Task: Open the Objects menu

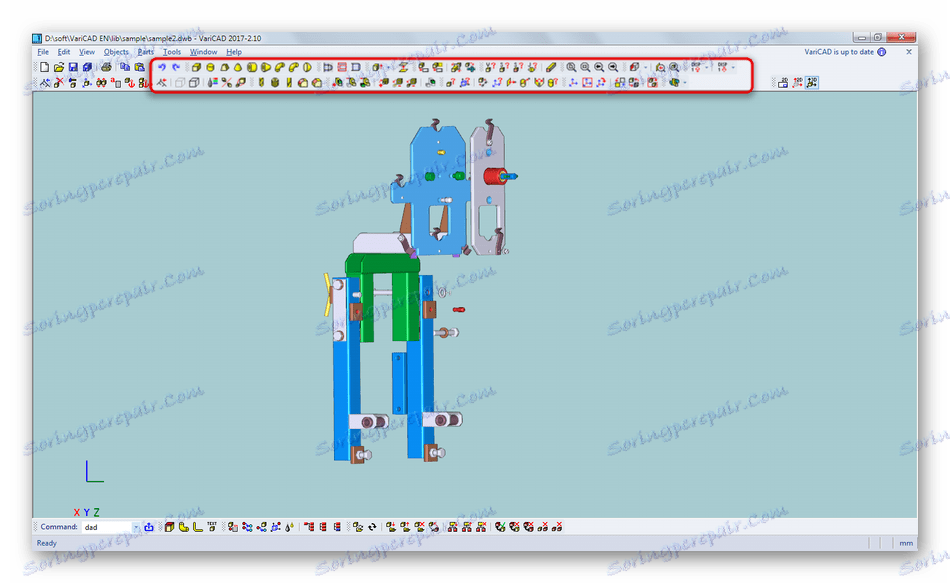Action: point(116,52)
